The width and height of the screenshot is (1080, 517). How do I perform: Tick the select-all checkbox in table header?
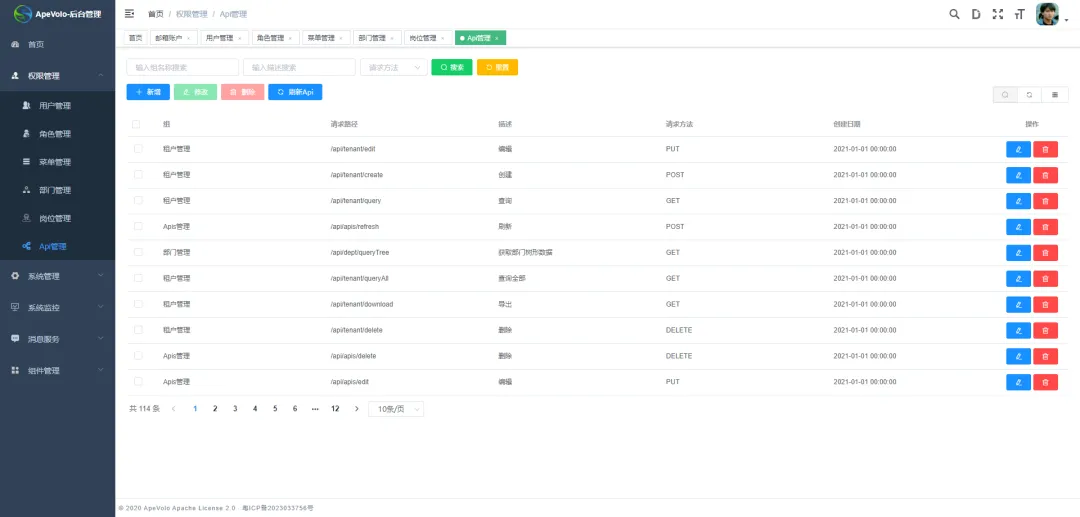(138, 124)
